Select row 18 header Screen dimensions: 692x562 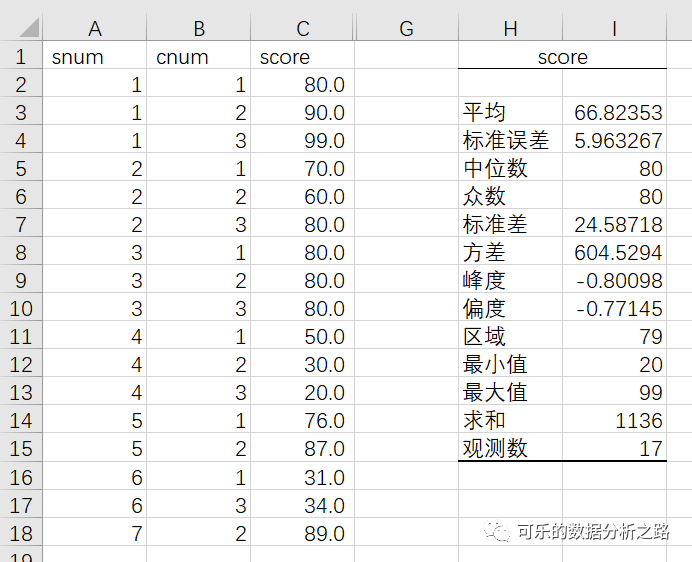click(x=21, y=533)
